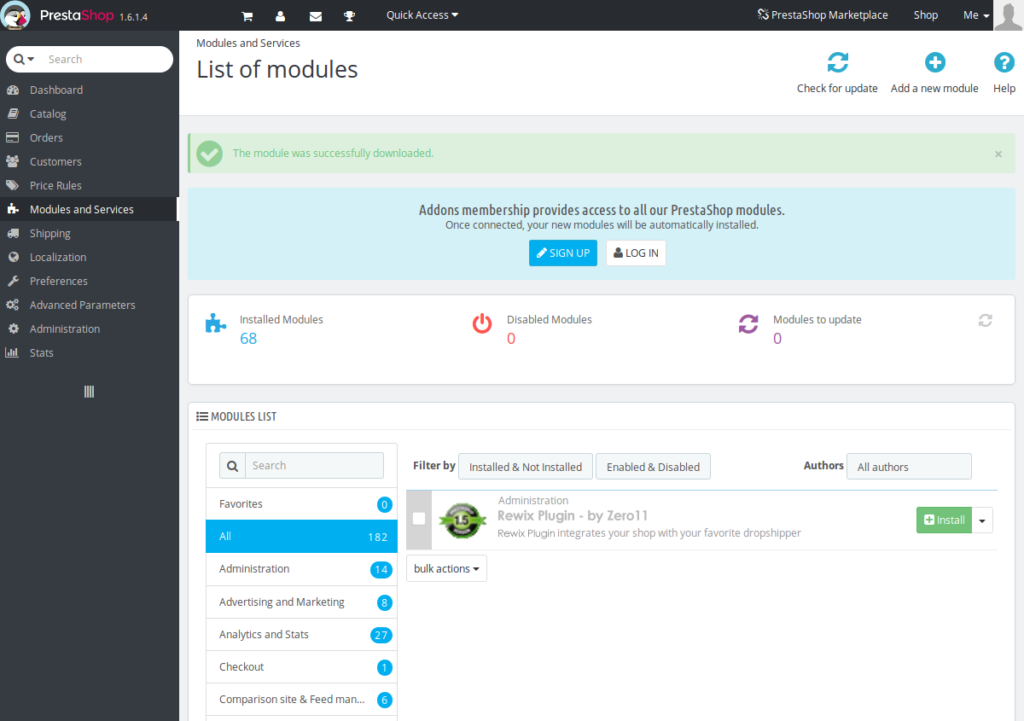The height and width of the screenshot is (721, 1024).
Task: Click the Help question mark icon
Action: coord(1004,63)
